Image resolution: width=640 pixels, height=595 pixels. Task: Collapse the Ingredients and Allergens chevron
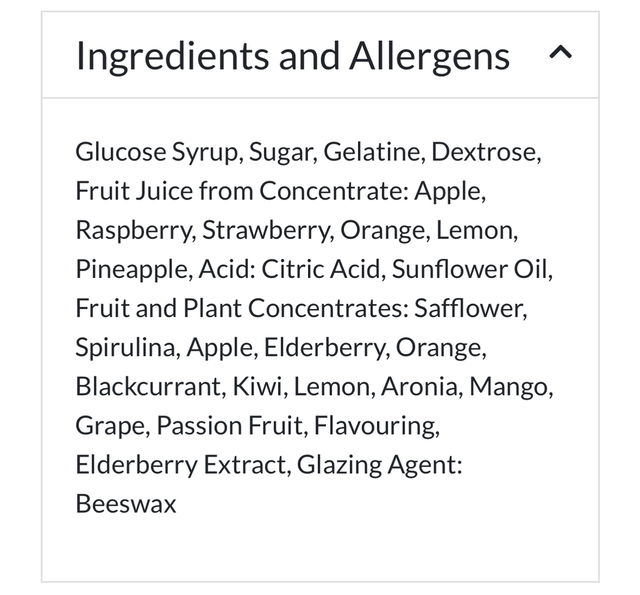[562, 56]
